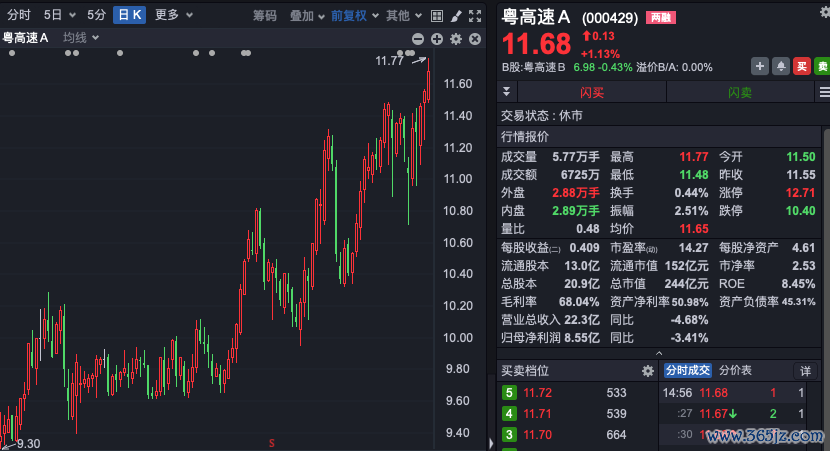Collapse the quick trade arrow icon
Screen dimensions: 830x451
click(507, 92)
